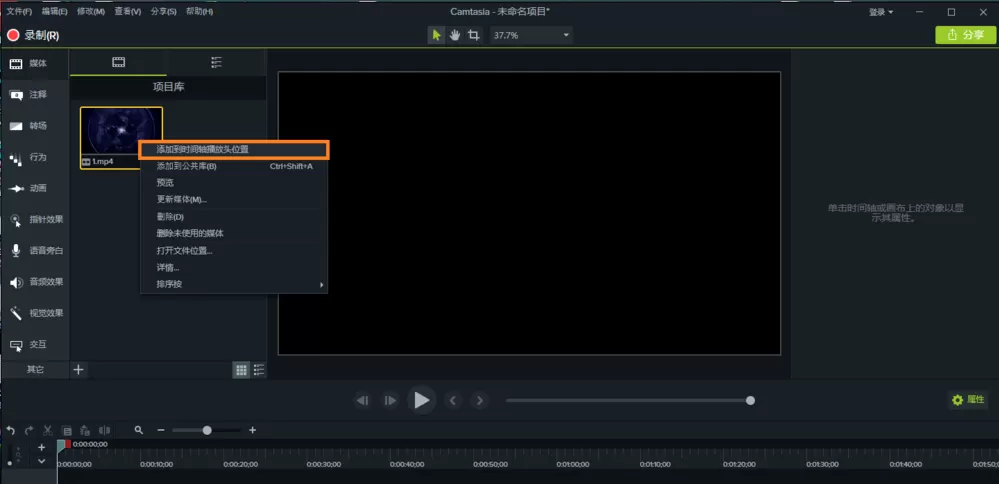This screenshot has width=999, height=484.
Task: Click the undo arrow in timeline toolbar
Action: coord(11,431)
